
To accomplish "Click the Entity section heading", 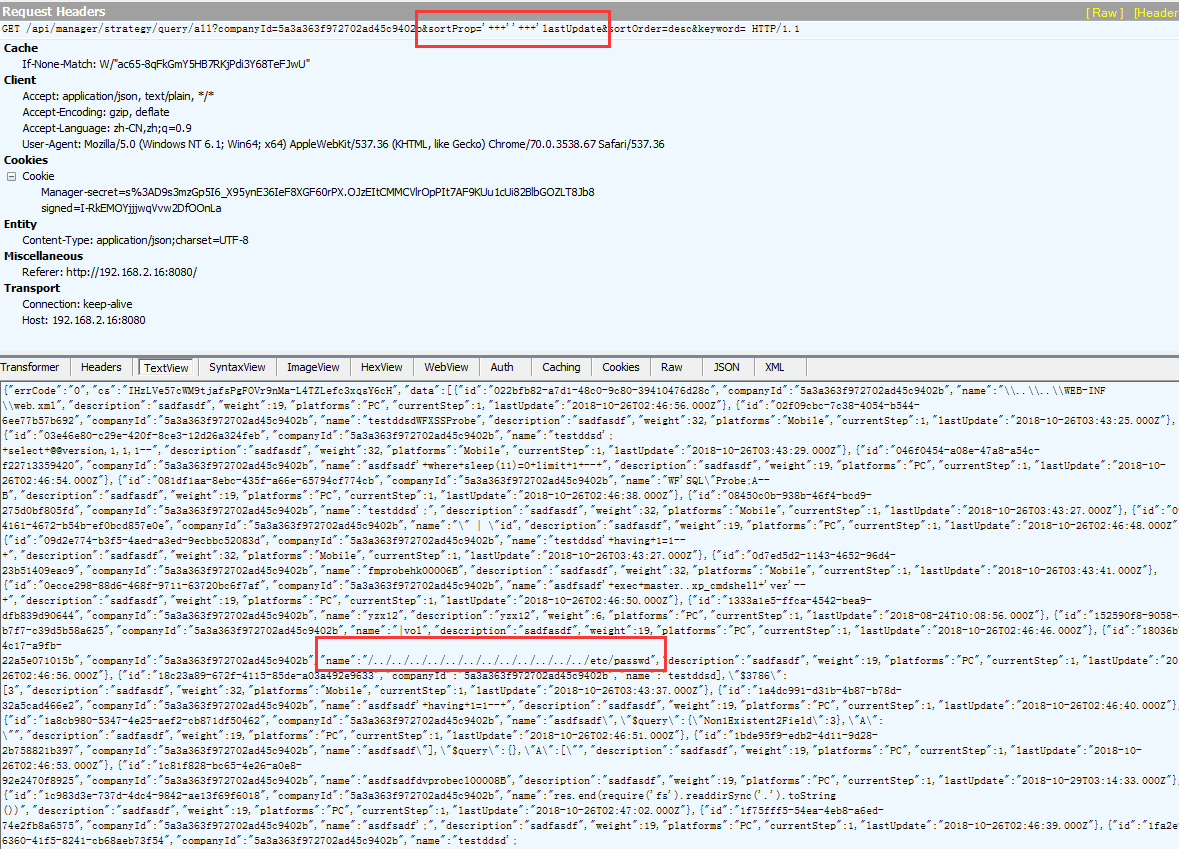I will [20, 224].
